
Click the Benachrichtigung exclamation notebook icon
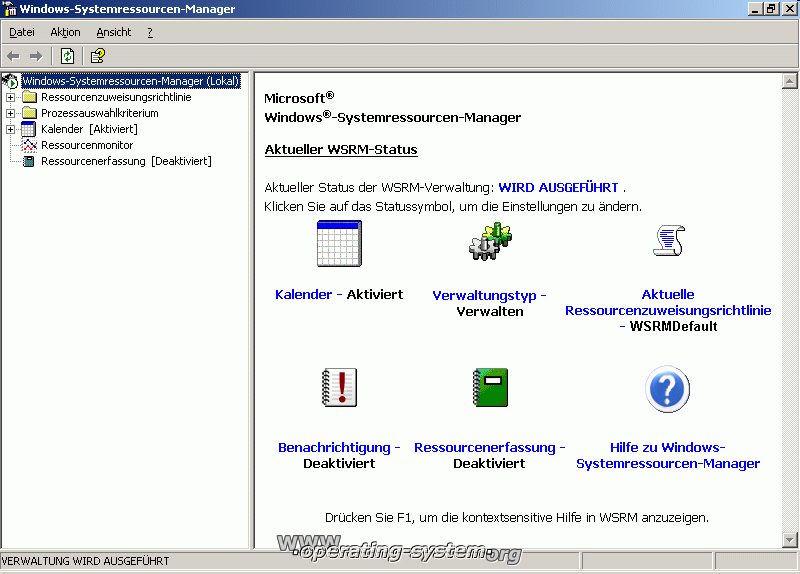339,387
